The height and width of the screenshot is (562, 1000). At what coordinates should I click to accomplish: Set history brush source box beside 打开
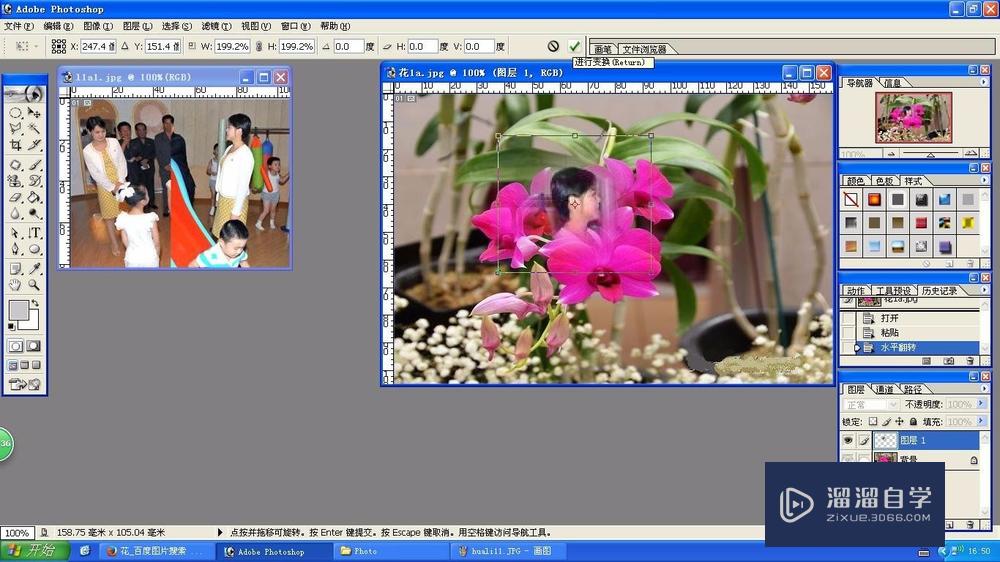click(x=848, y=318)
